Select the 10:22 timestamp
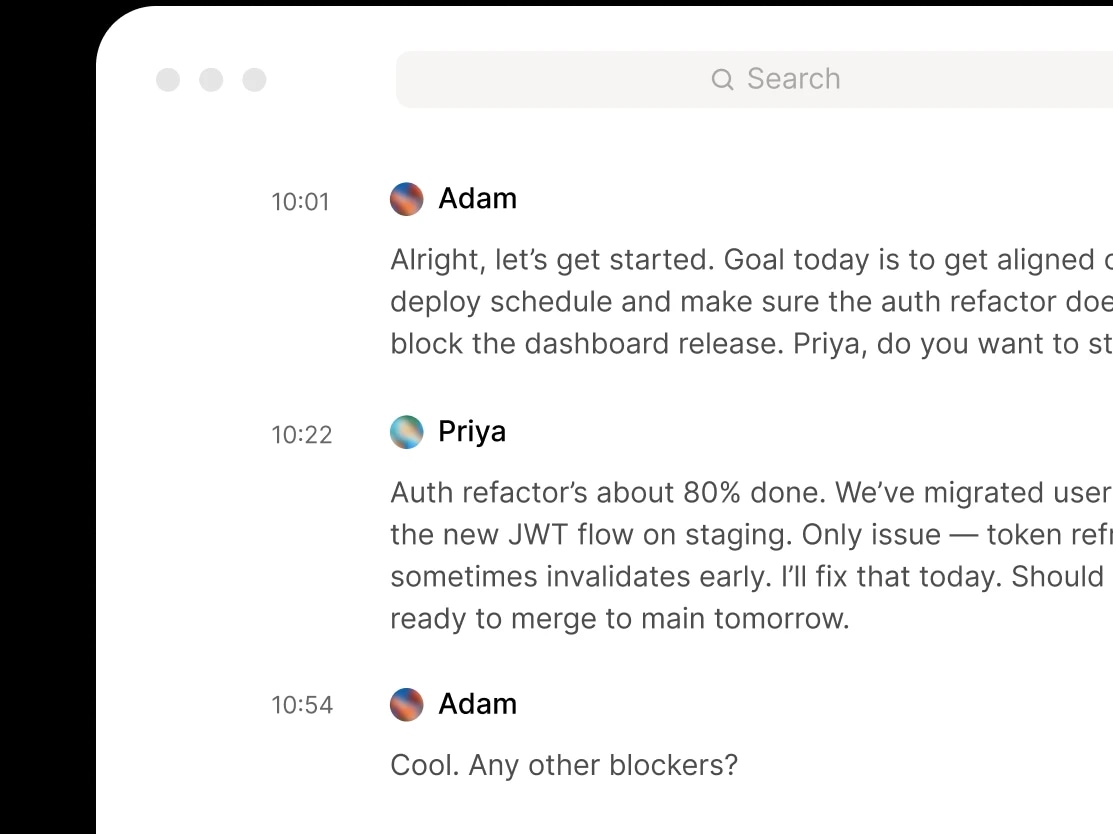Screen dimensions: 1113x834 click(303, 435)
